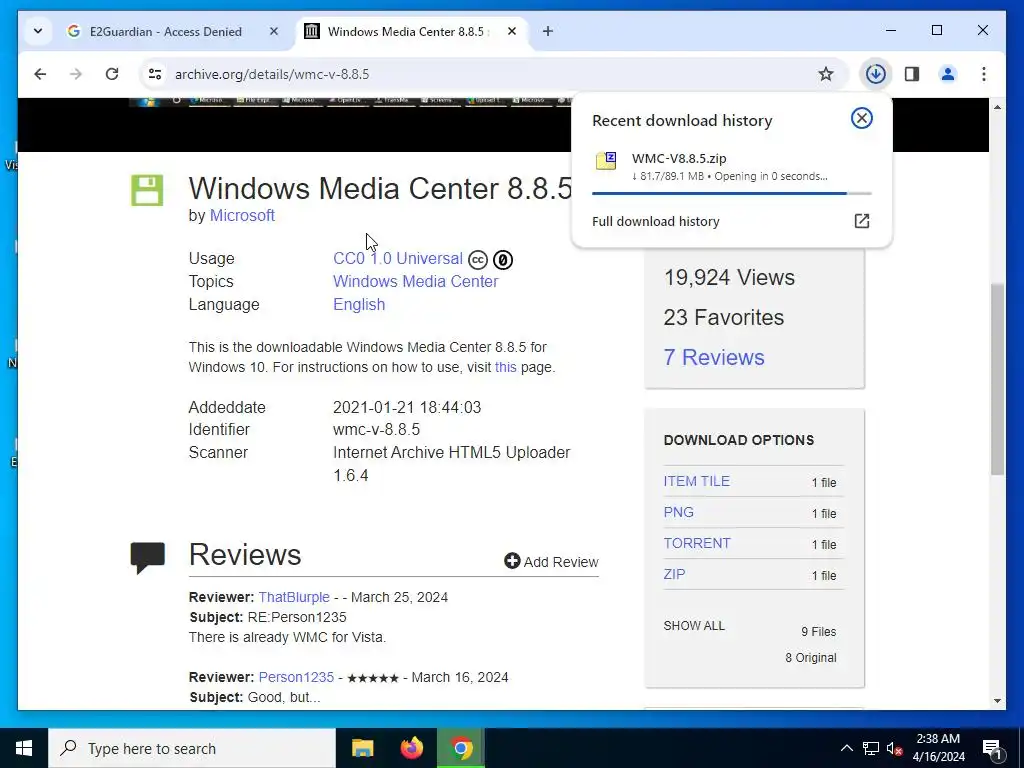
Task: Click SHOW ALL download files
Action: [x=694, y=626]
